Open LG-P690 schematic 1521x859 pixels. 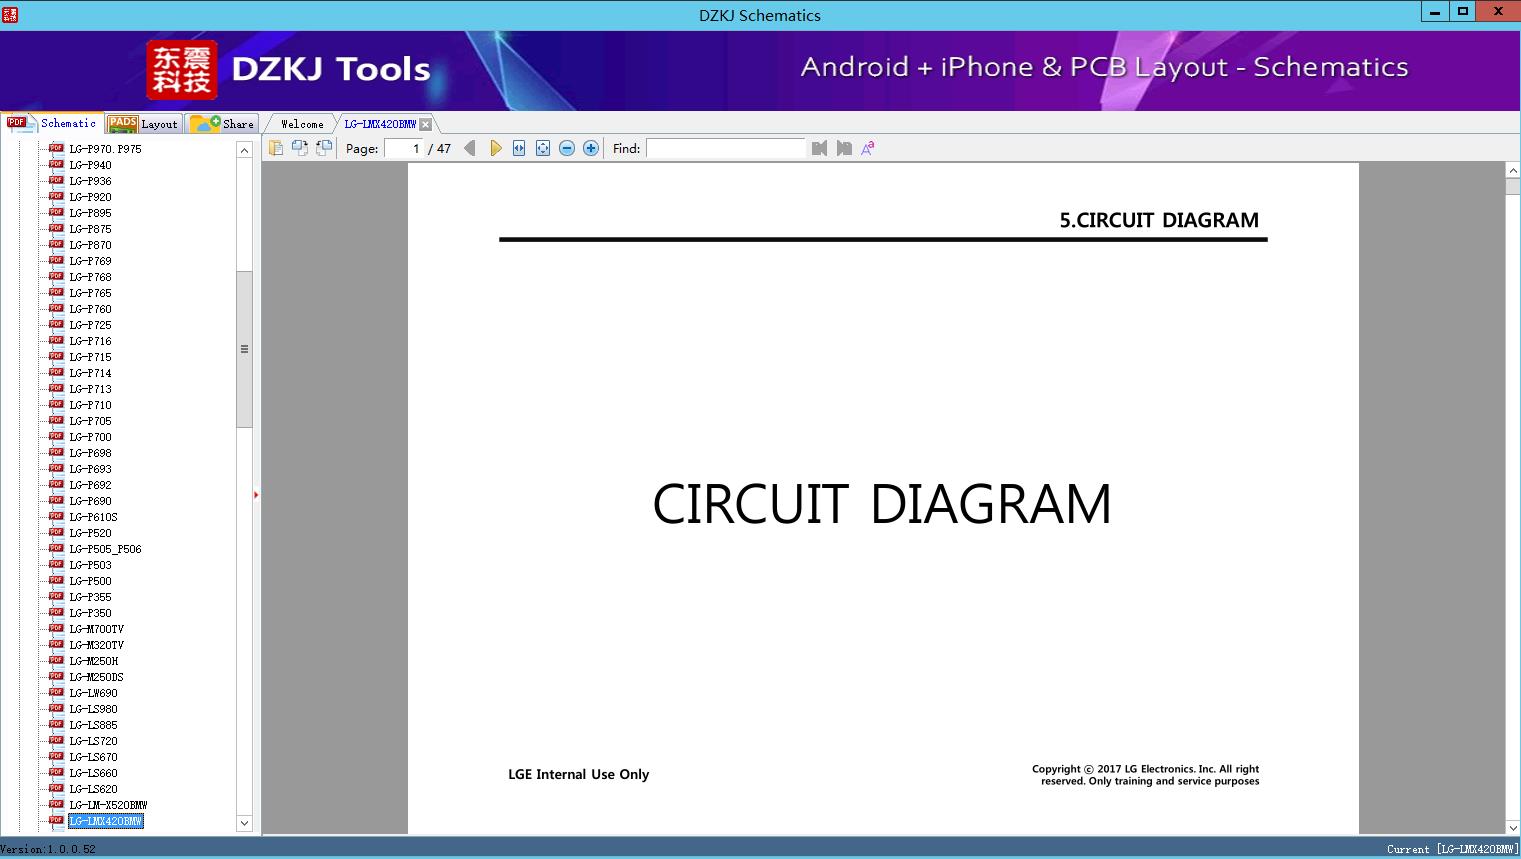point(90,501)
